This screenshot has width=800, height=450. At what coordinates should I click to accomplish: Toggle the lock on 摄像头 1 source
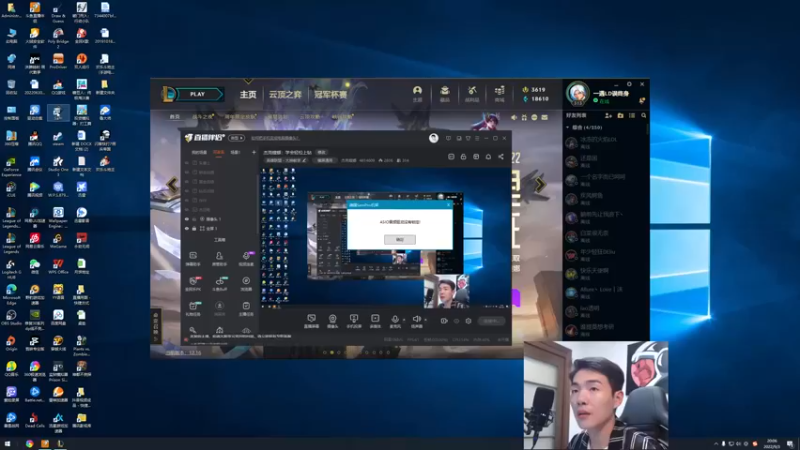point(194,219)
